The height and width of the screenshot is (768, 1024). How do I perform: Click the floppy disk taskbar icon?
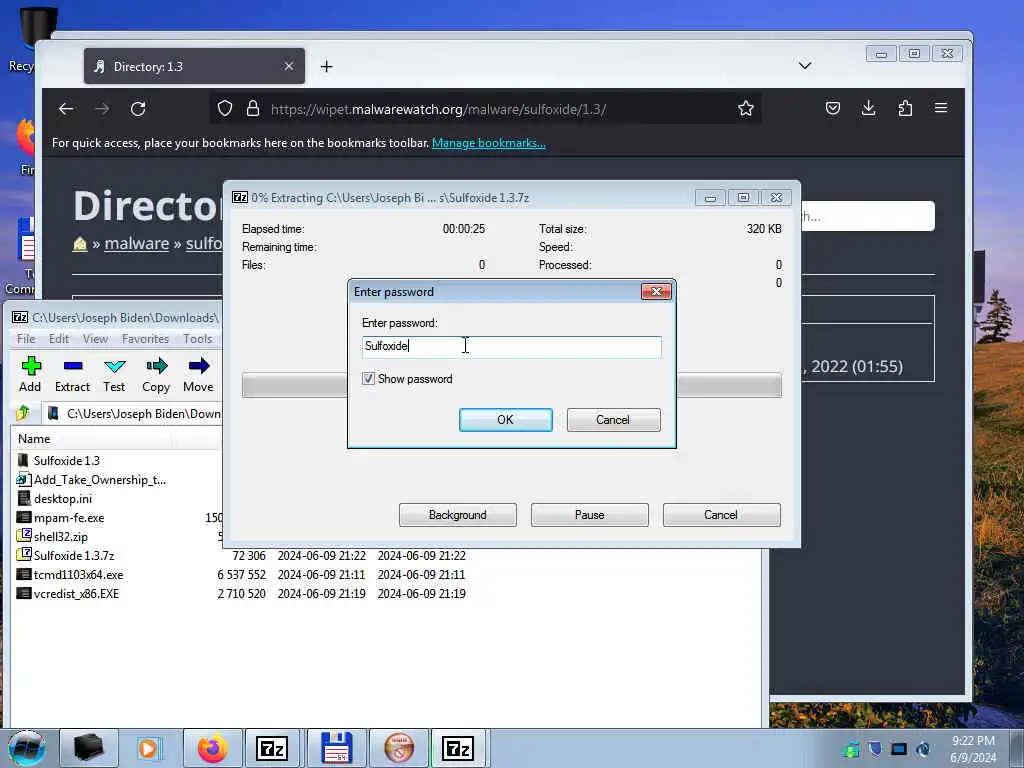tap(336, 748)
